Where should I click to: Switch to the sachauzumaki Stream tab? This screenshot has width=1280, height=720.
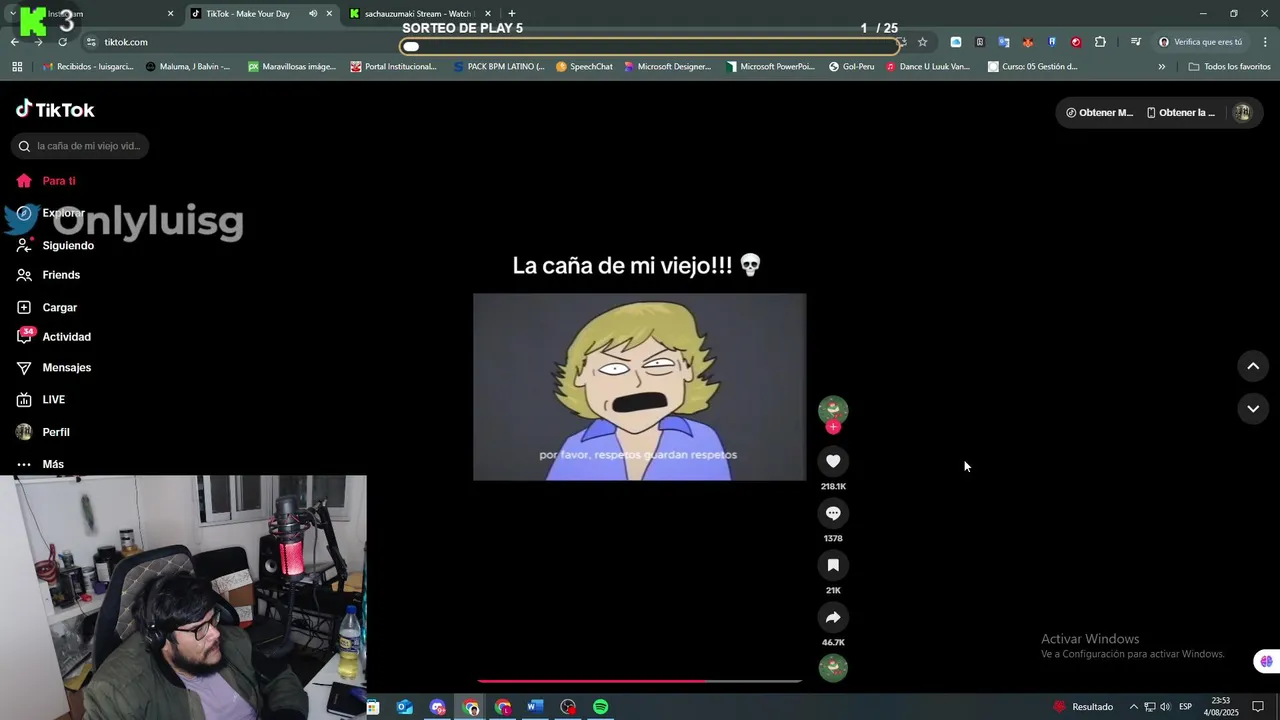[x=417, y=14]
